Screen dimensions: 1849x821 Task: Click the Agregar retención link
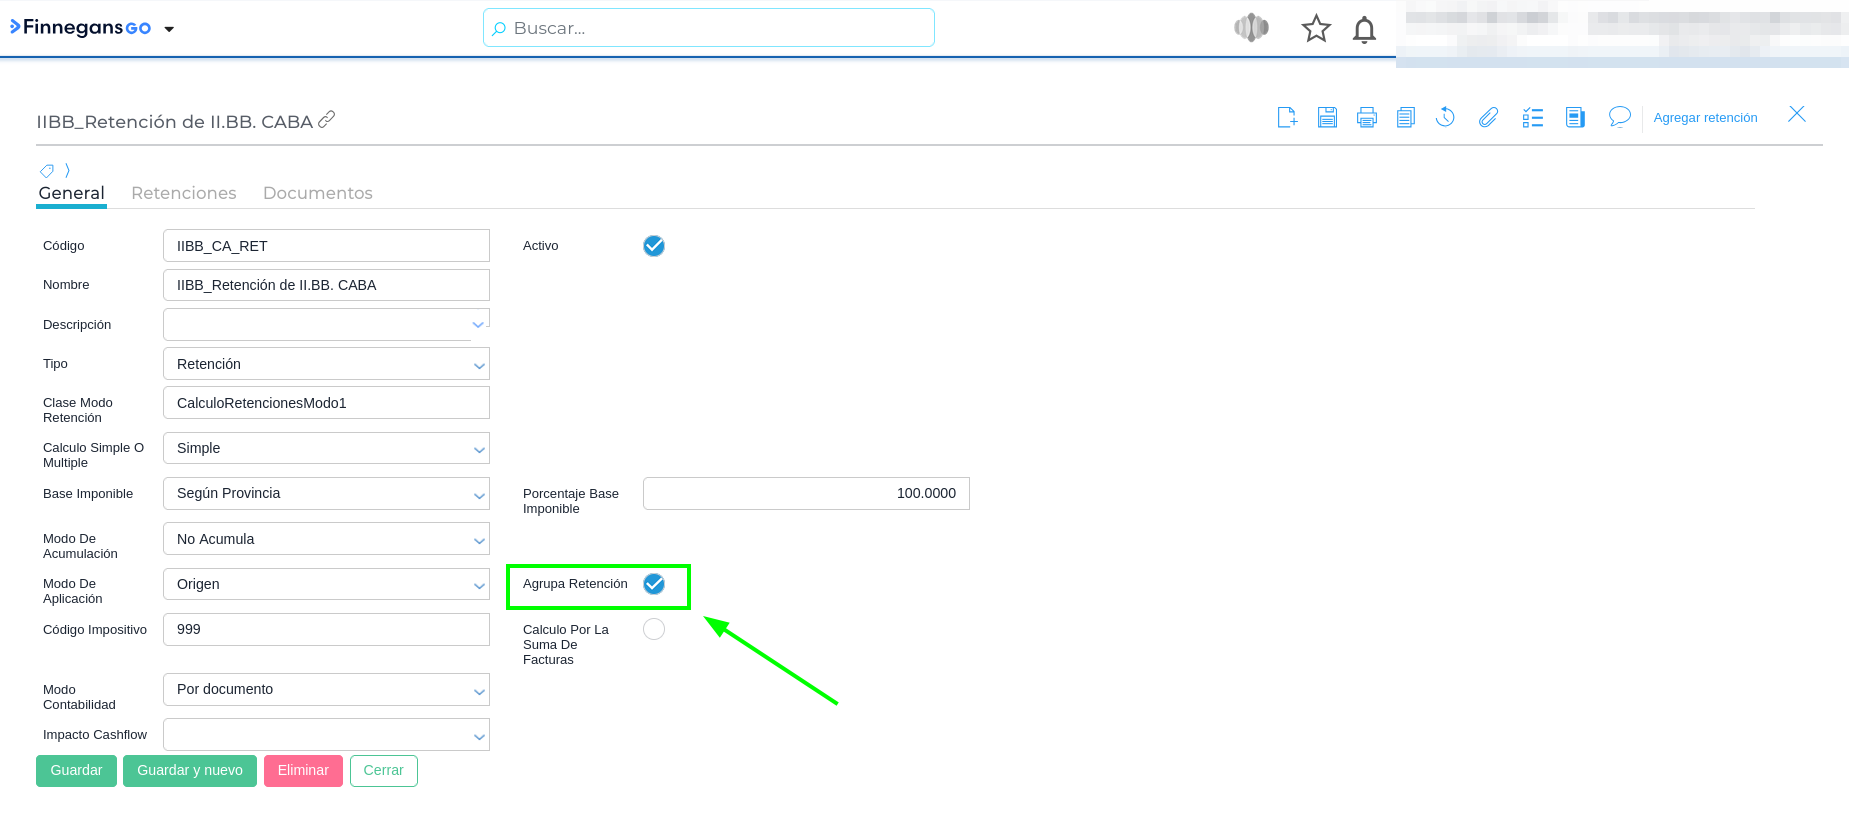(1705, 118)
